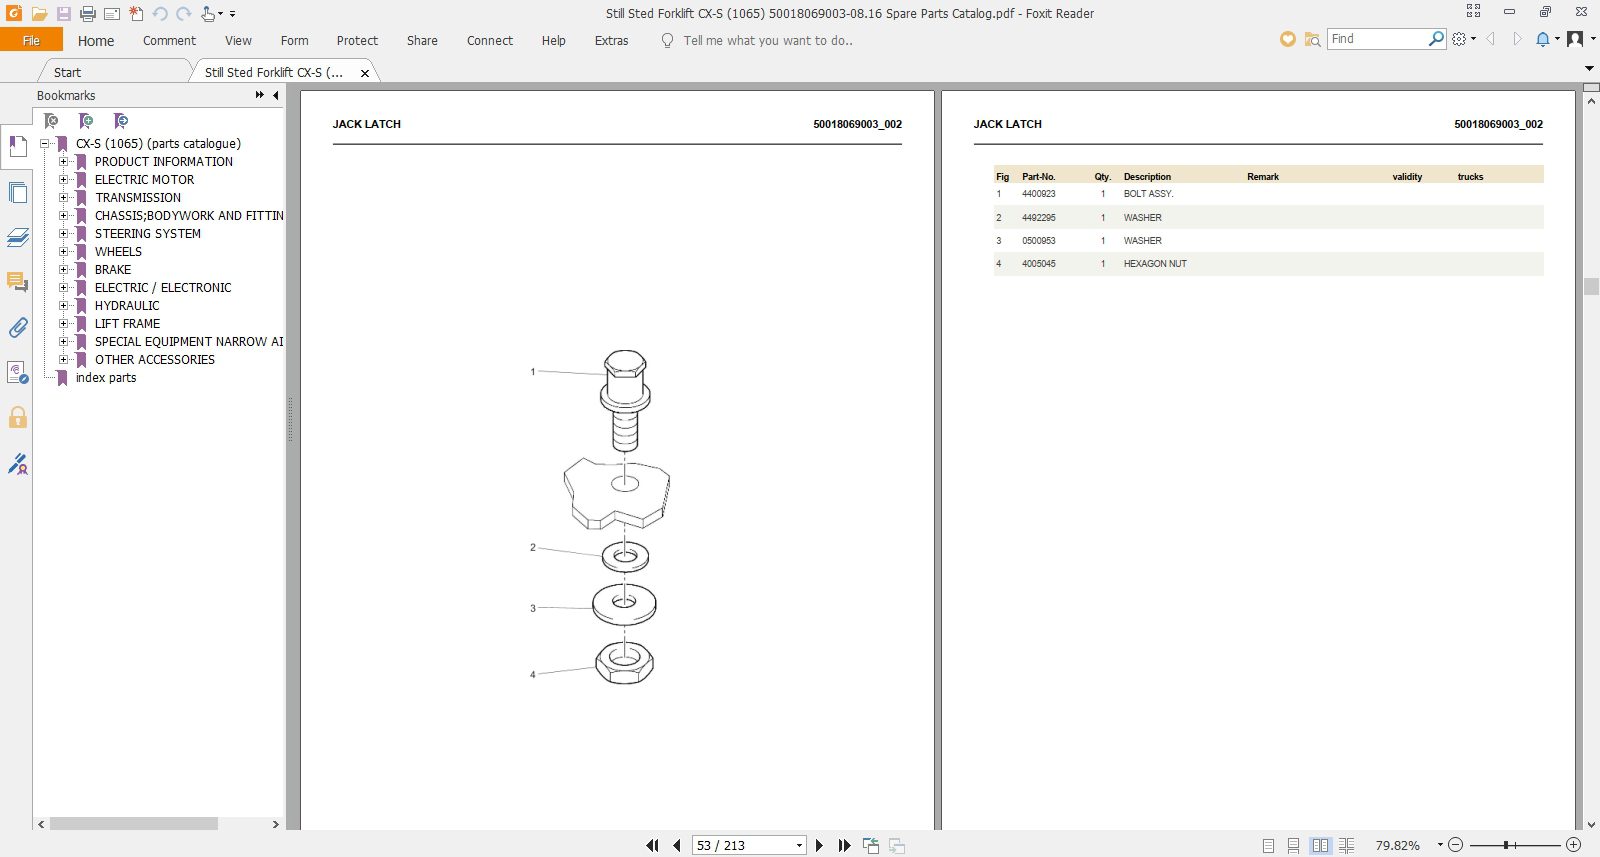
Task: Switch to single page view
Action: 1268,846
